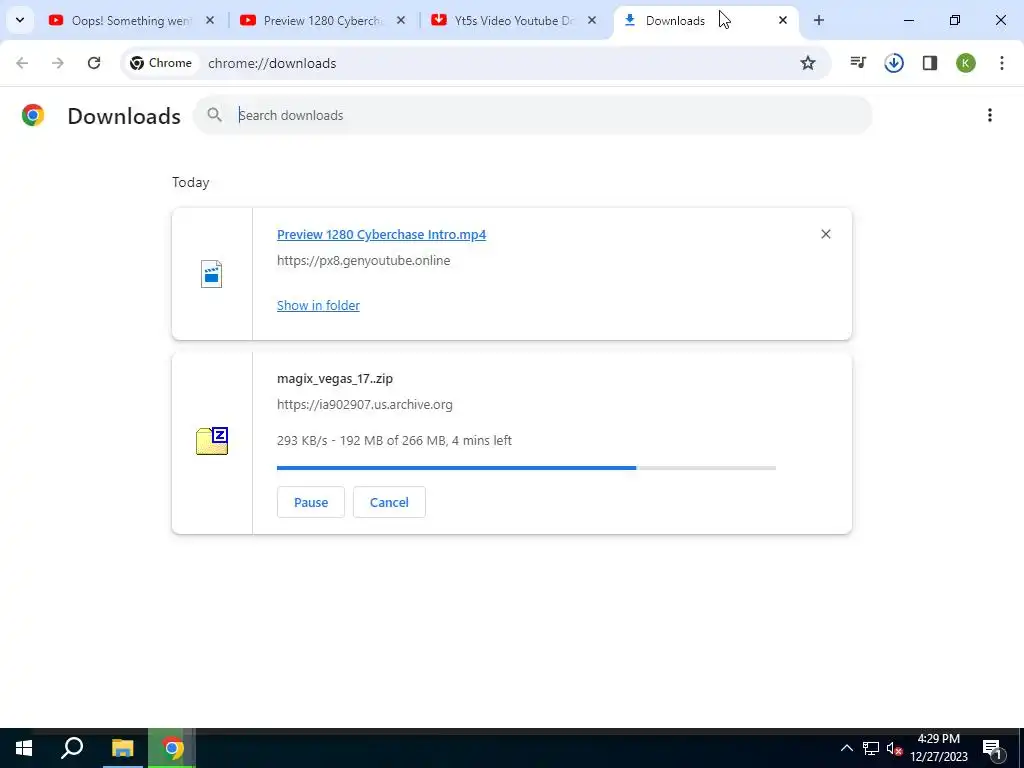Bookmark this page with star icon
This screenshot has width=1024, height=768.
tap(808, 63)
